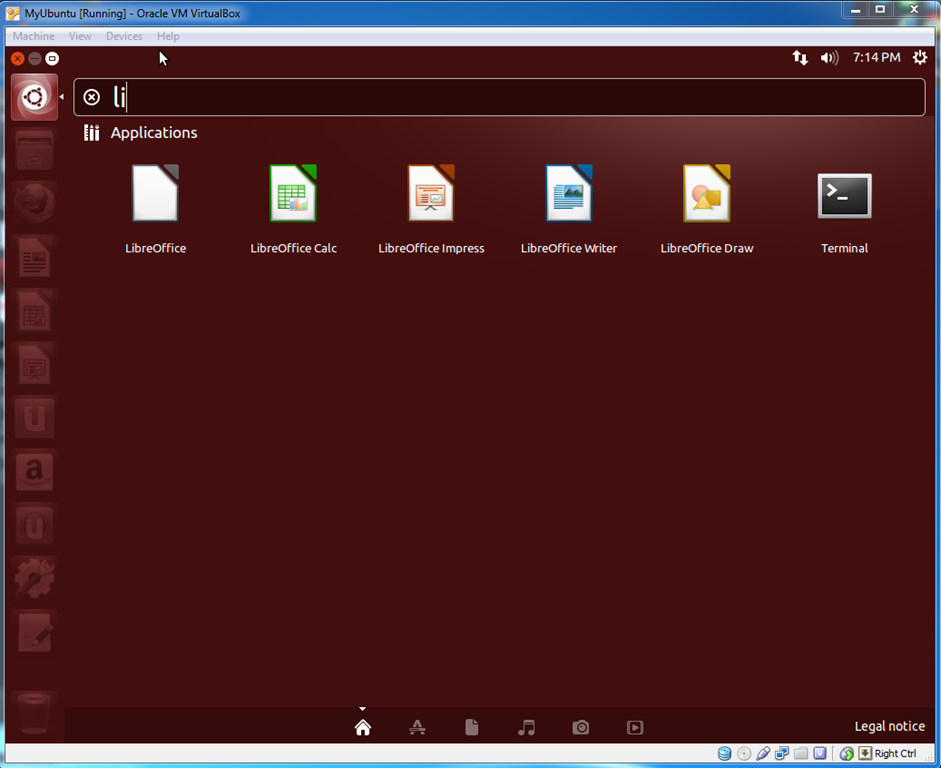Switch to the Files lens
This screenshot has width=941, height=768.
coord(472,727)
